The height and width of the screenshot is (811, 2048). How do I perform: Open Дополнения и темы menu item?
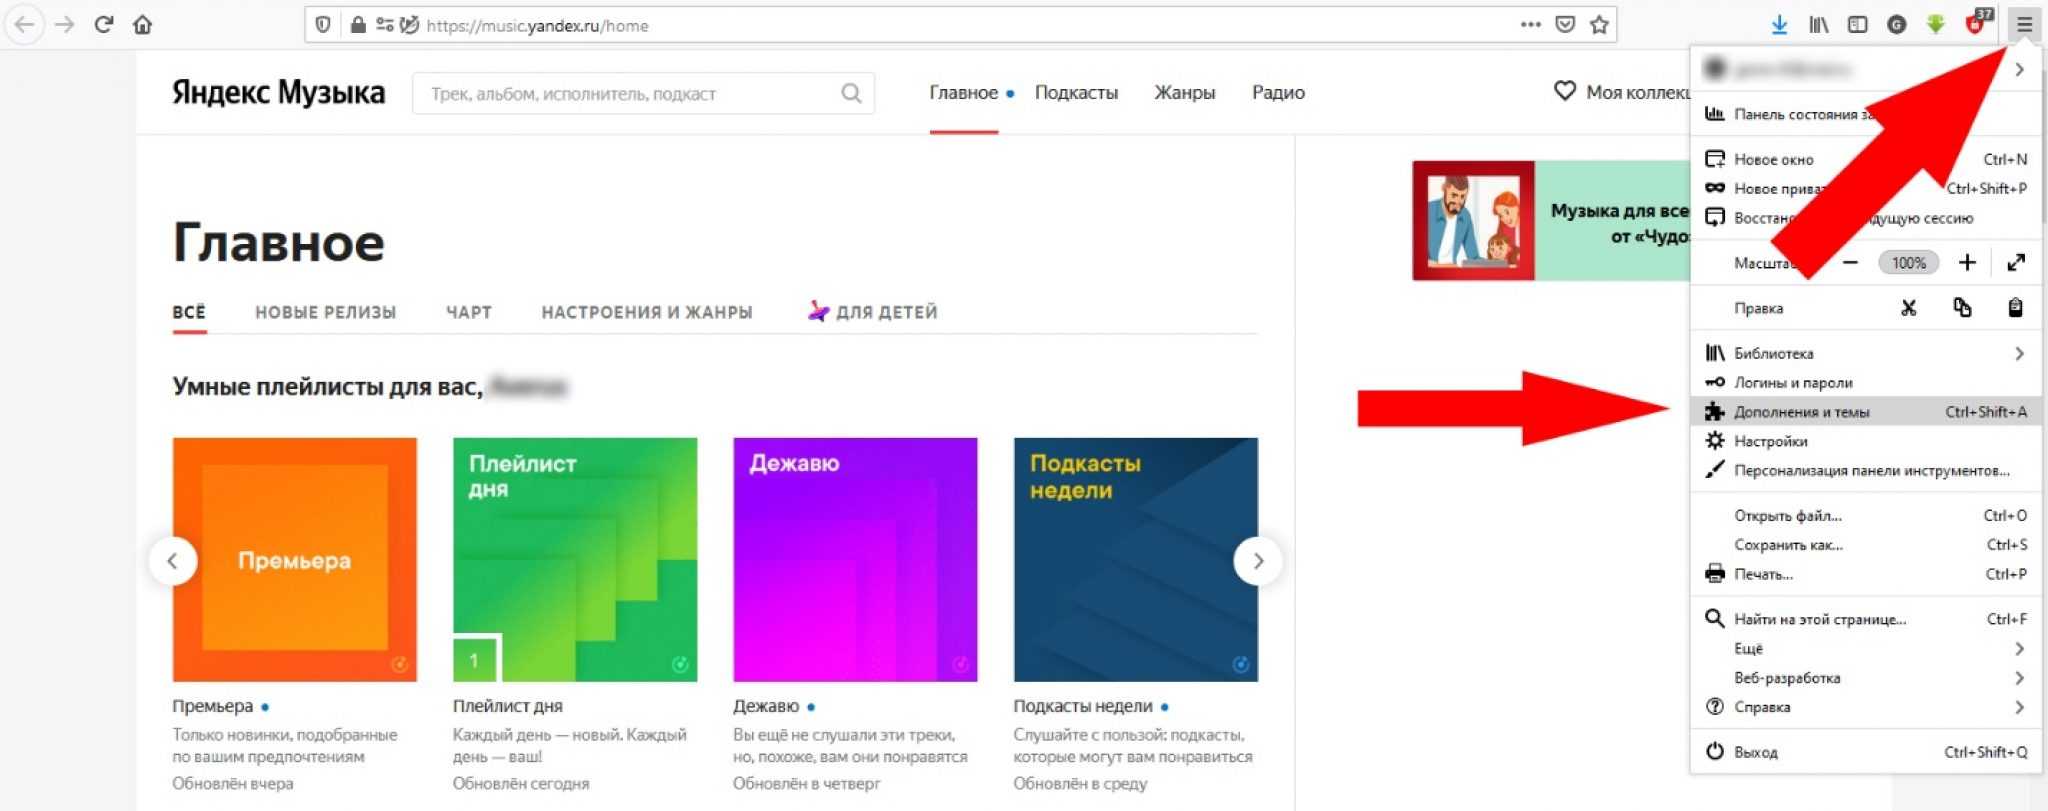coord(1867,411)
